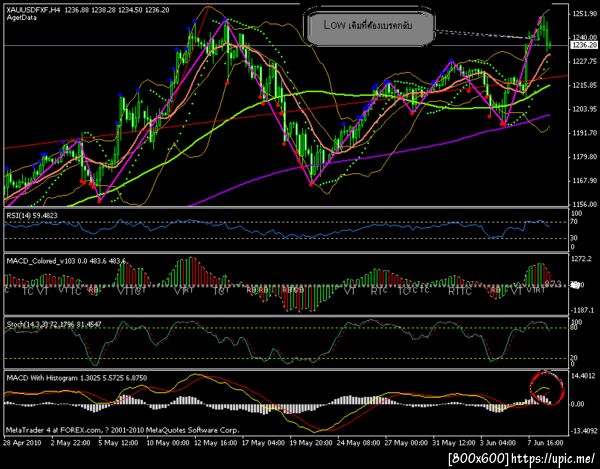This screenshot has height=469, width=600.
Task: Click the 70 level on RSI axis
Action: coord(574,222)
